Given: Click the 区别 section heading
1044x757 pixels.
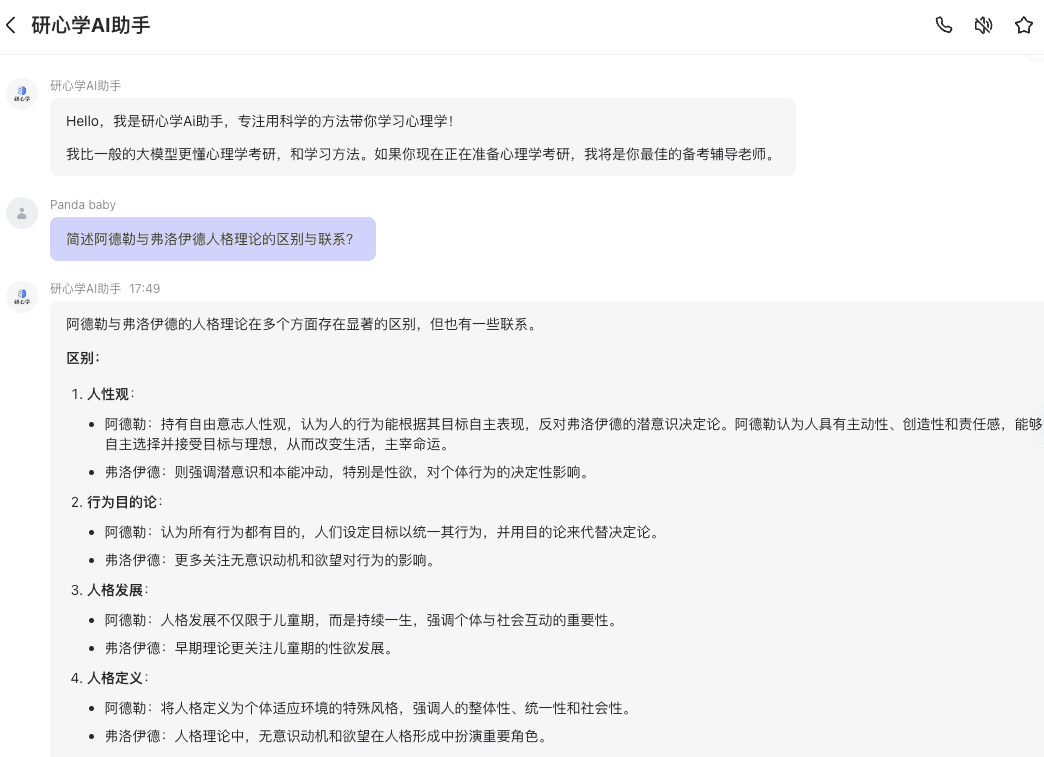Looking at the screenshot, I should point(83,358).
